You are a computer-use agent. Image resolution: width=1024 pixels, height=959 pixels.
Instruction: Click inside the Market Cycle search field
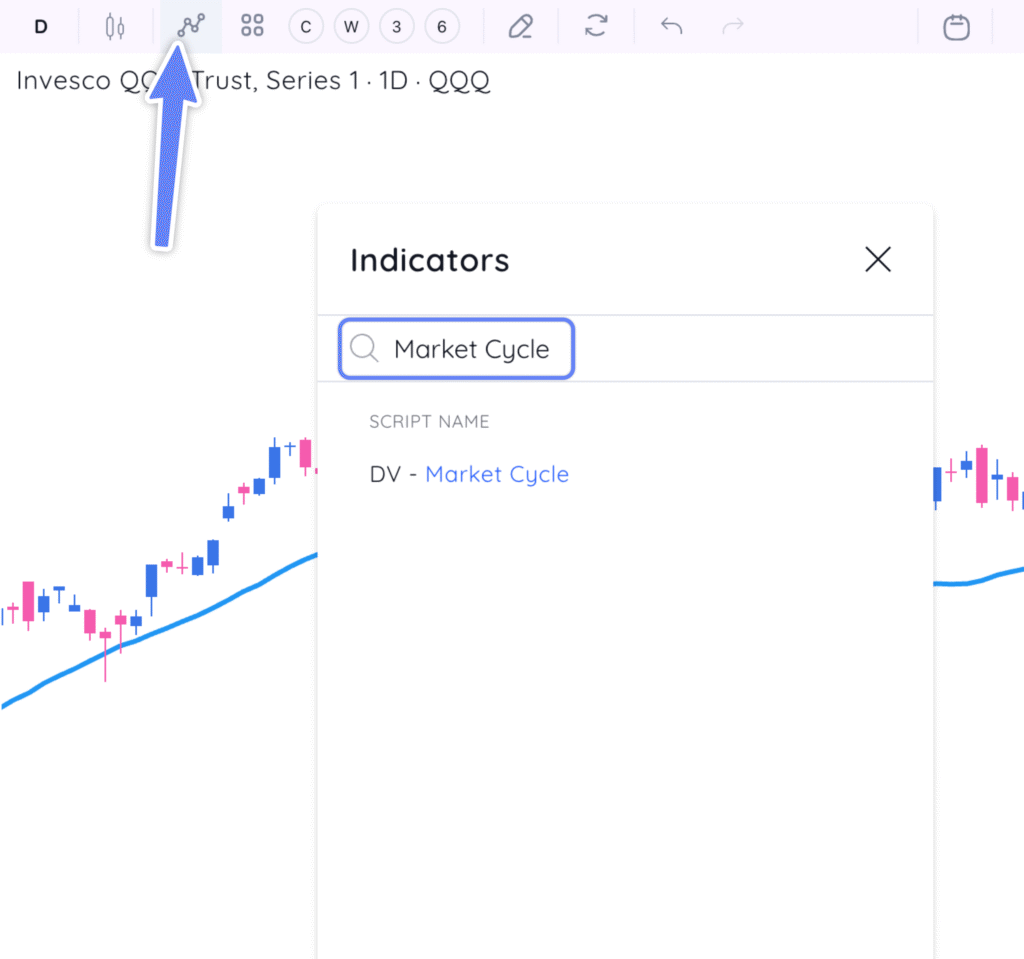(x=470, y=348)
